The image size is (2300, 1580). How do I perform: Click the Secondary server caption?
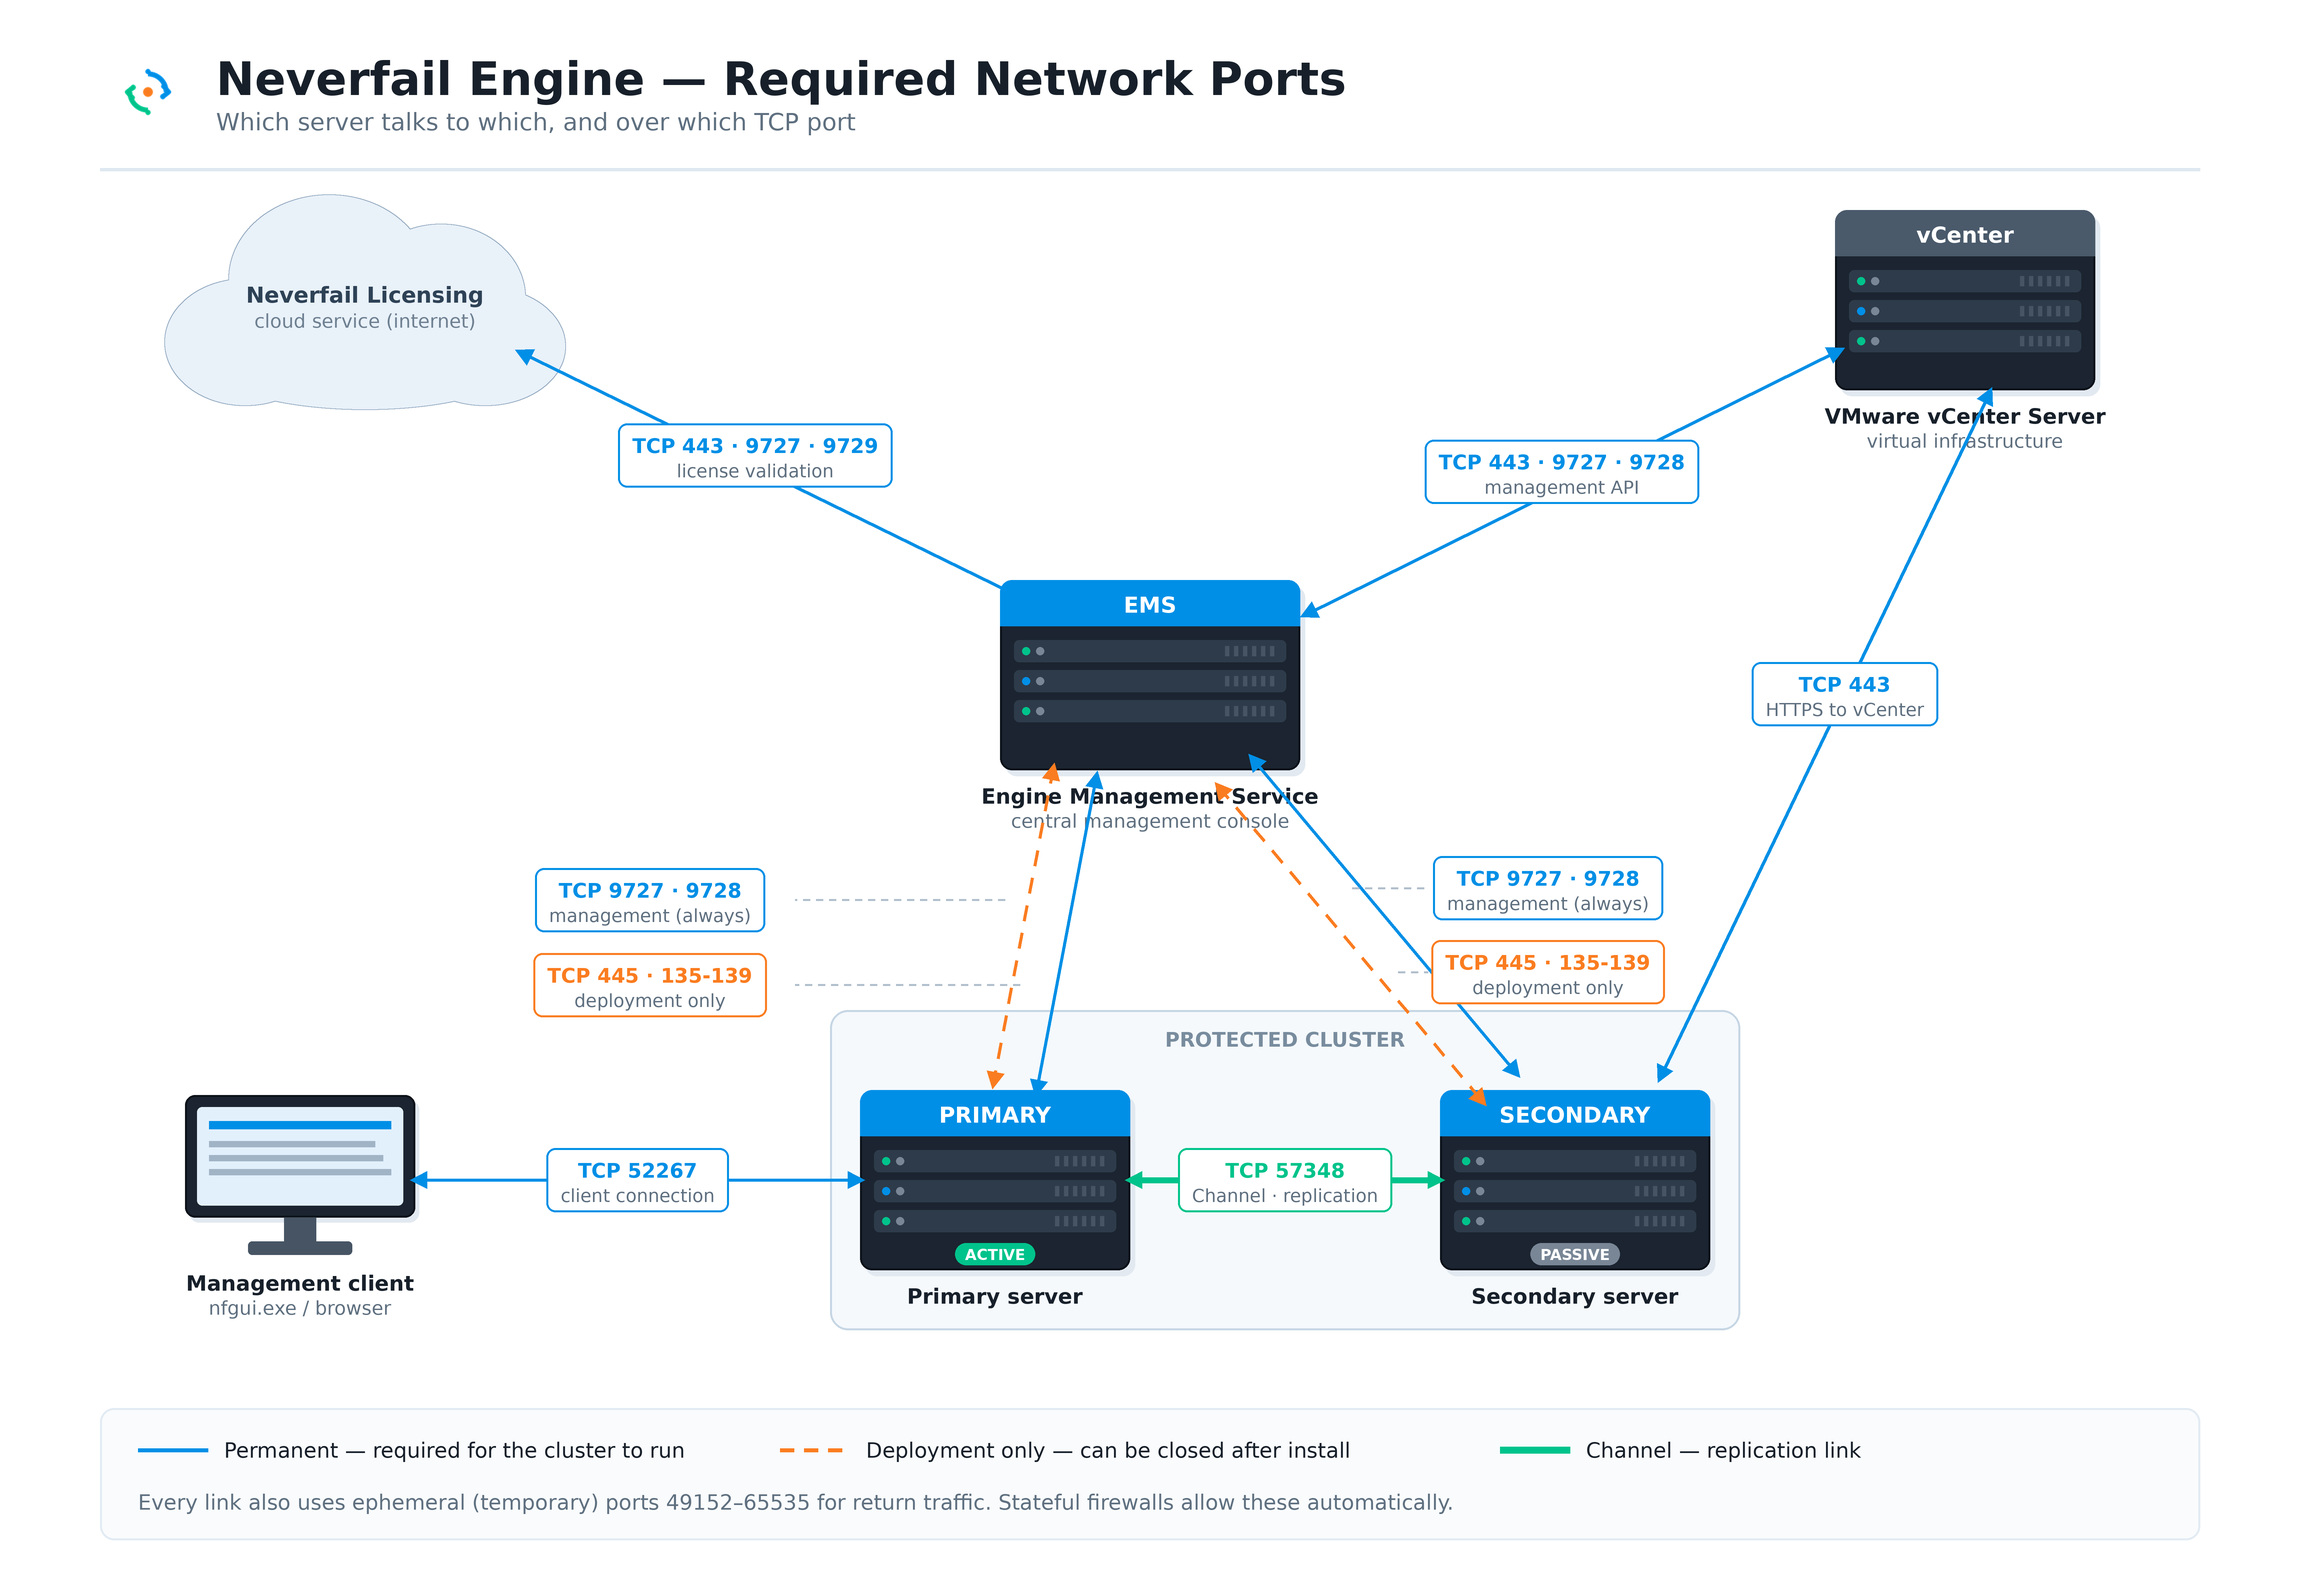[x=1575, y=1296]
